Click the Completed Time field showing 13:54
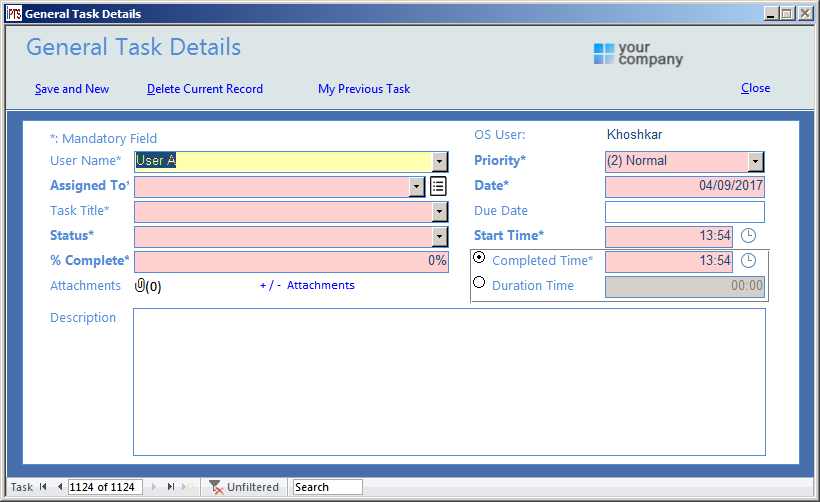Screen dimensions: 820x502 (x=669, y=261)
